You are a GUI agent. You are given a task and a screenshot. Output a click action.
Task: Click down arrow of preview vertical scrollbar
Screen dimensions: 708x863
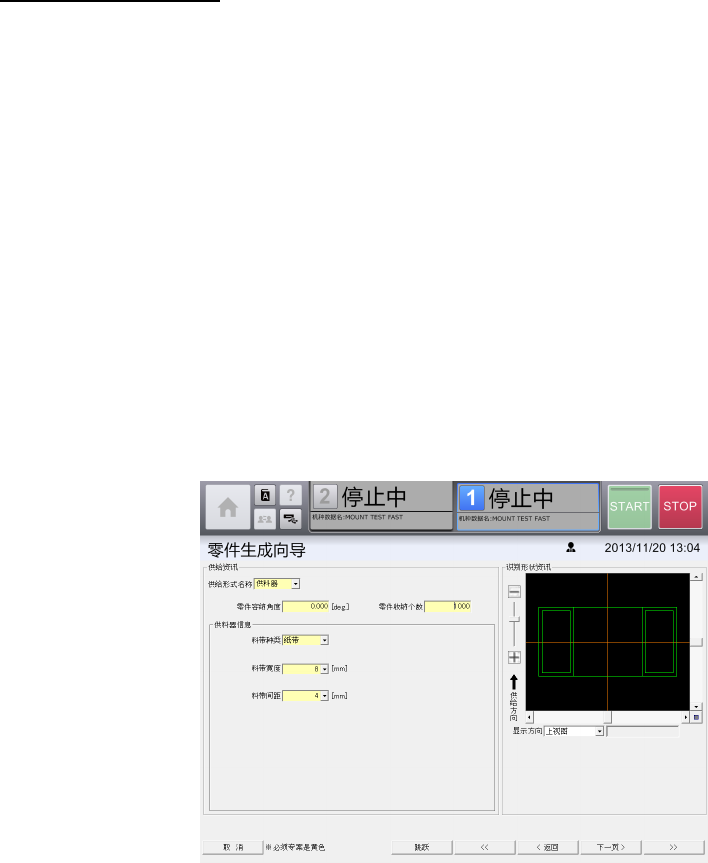point(696,706)
